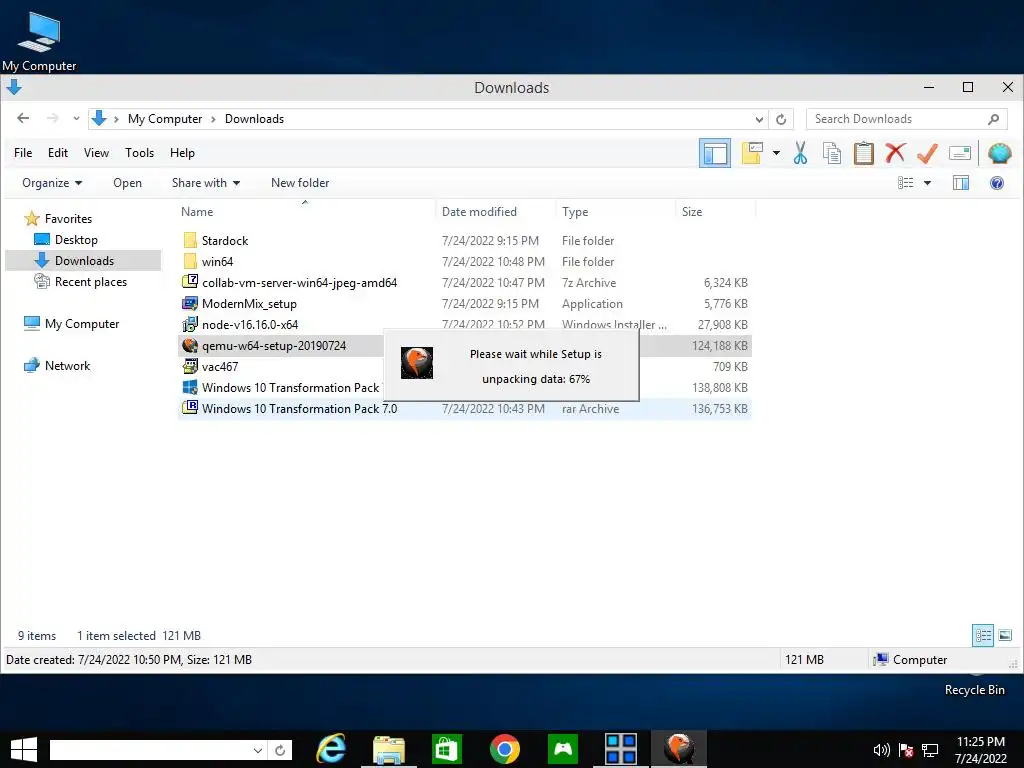
Task: Click the Copy toolbar icon
Action: [831, 153]
